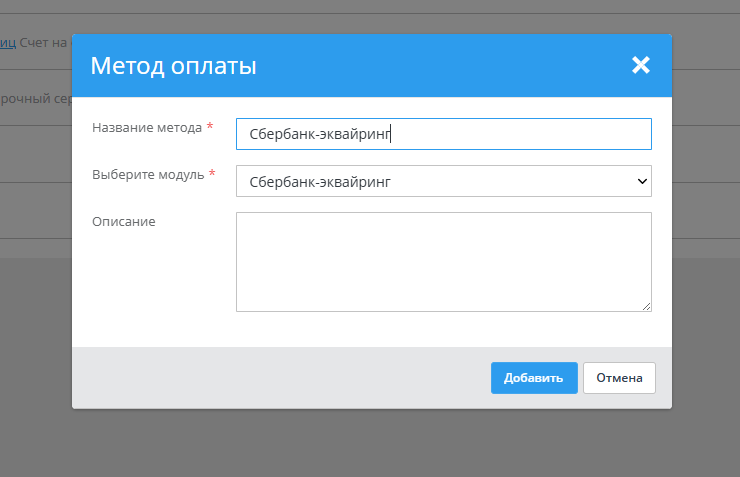Click the Название метода label
This screenshot has width=740, height=477.
click(x=146, y=128)
